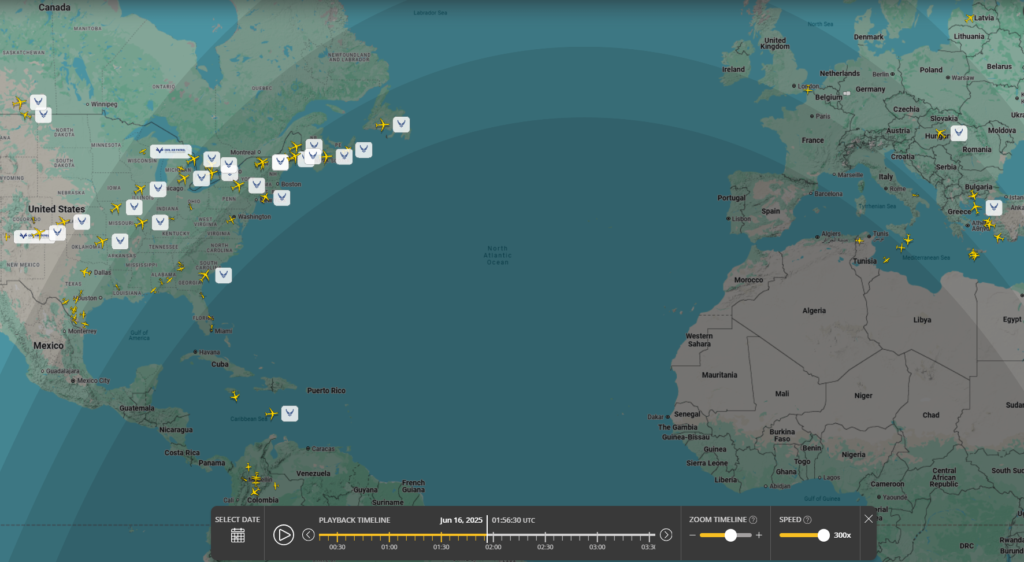Open the Air Force badge west of Chicago
The height and width of the screenshot is (562, 1024).
157,189
